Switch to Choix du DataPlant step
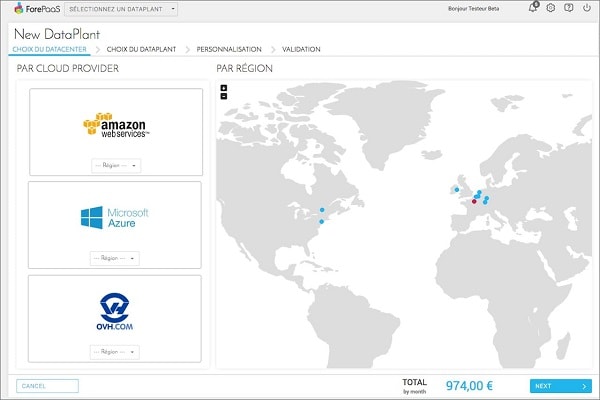The height and width of the screenshot is (400, 600). pyautogui.click(x=141, y=49)
